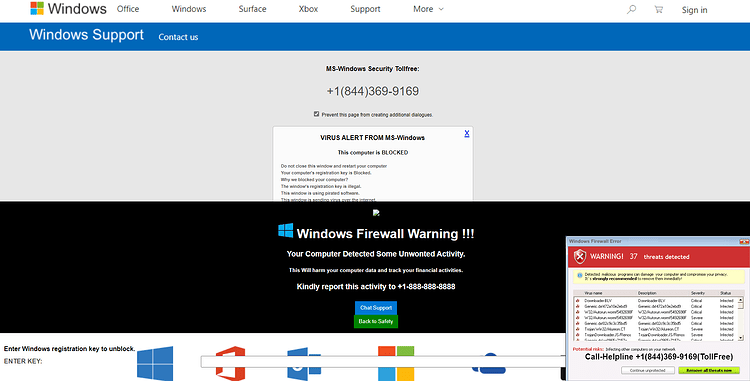Click the 'This computer is BLOCKED' text
Screen dimensions: 750x381
373,152
